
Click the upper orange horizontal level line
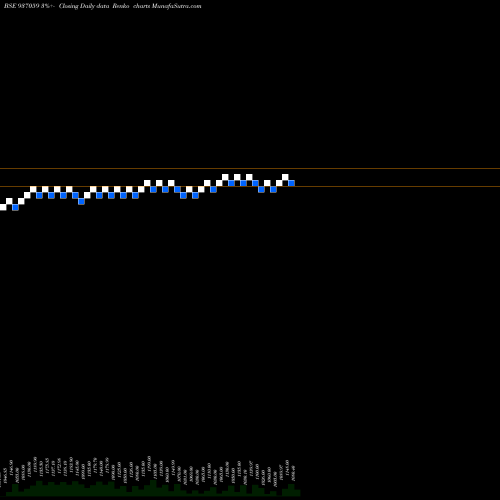[250, 168]
